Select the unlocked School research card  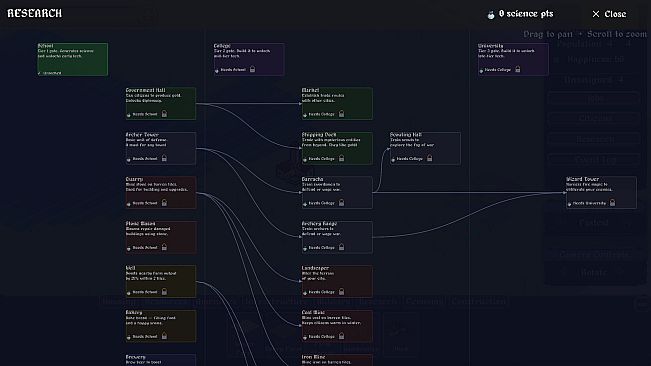73,59
